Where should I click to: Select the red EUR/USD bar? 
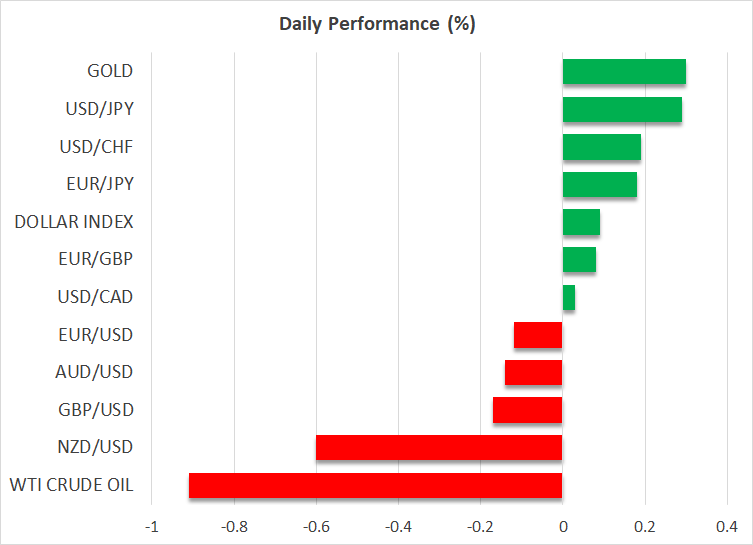click(538, 335)
